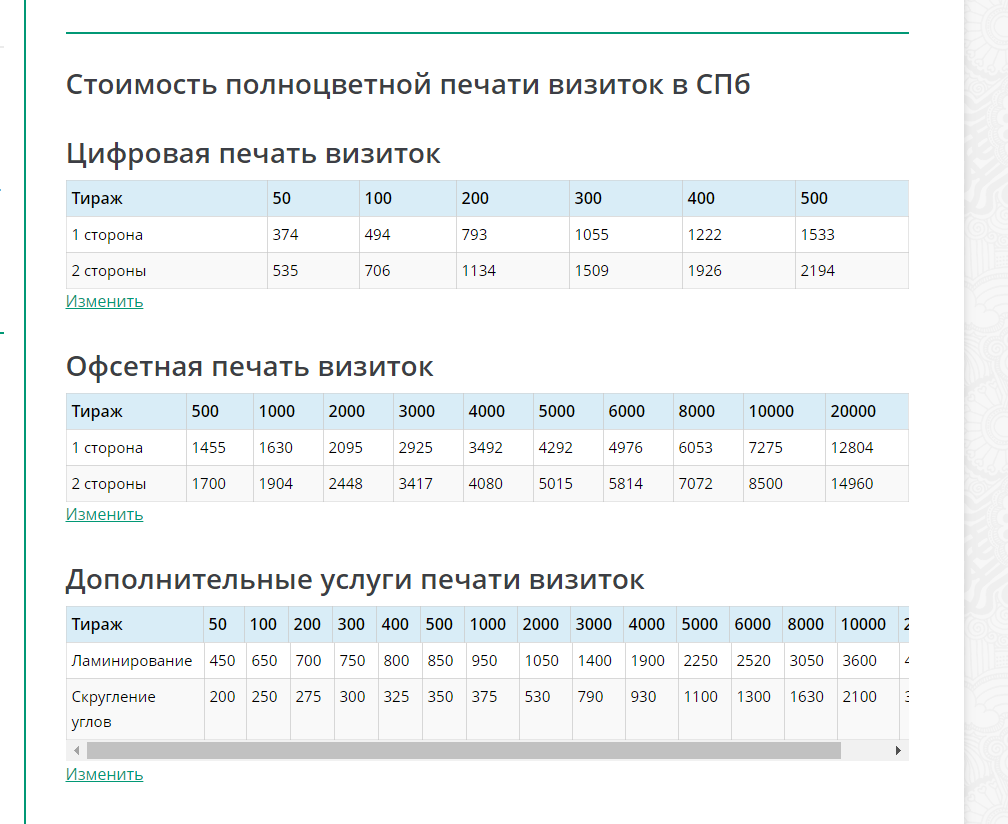
Task: Select the 374 price cell
Action: click(x=286, y=235)
